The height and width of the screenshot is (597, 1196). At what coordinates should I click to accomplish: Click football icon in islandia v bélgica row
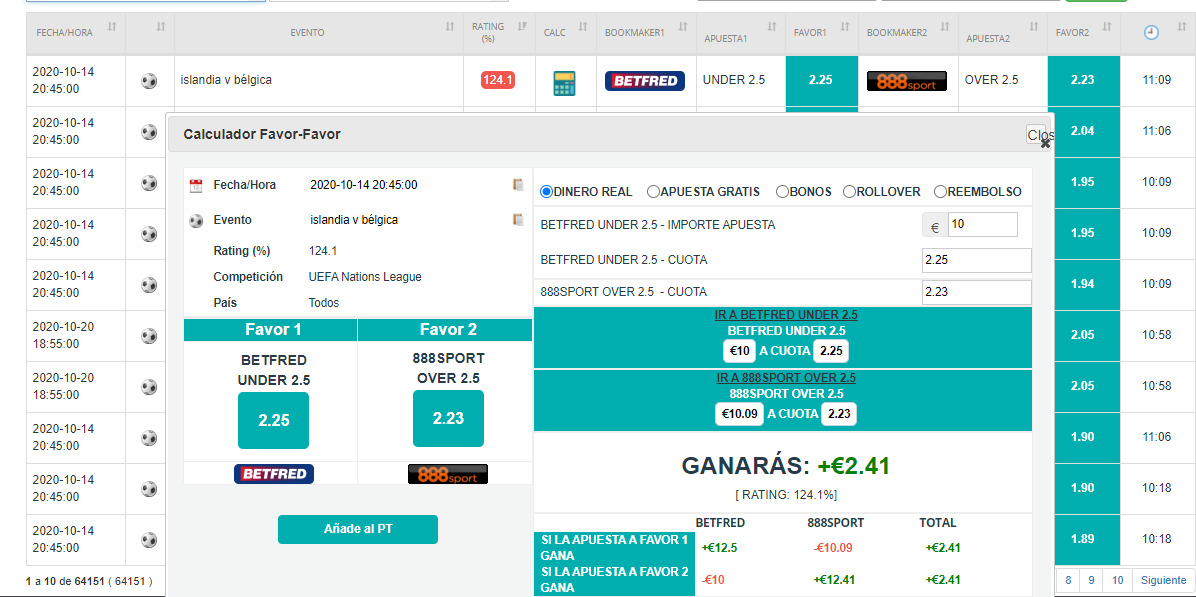tap(150, 81)
